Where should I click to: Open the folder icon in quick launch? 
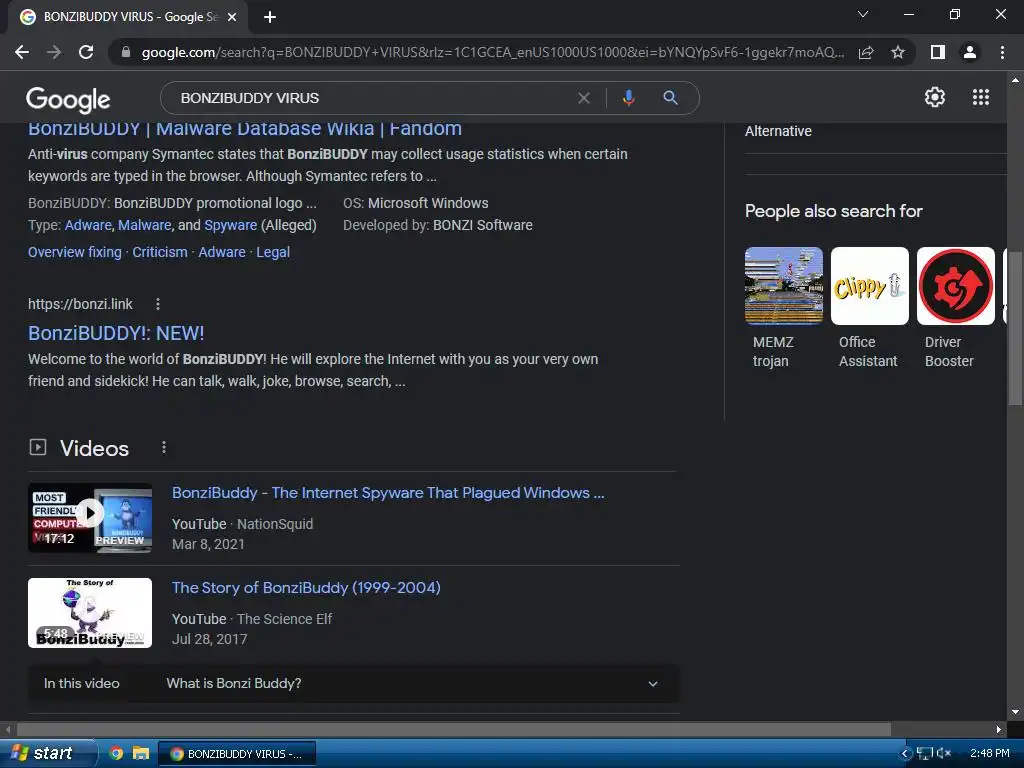coord(140,754)
